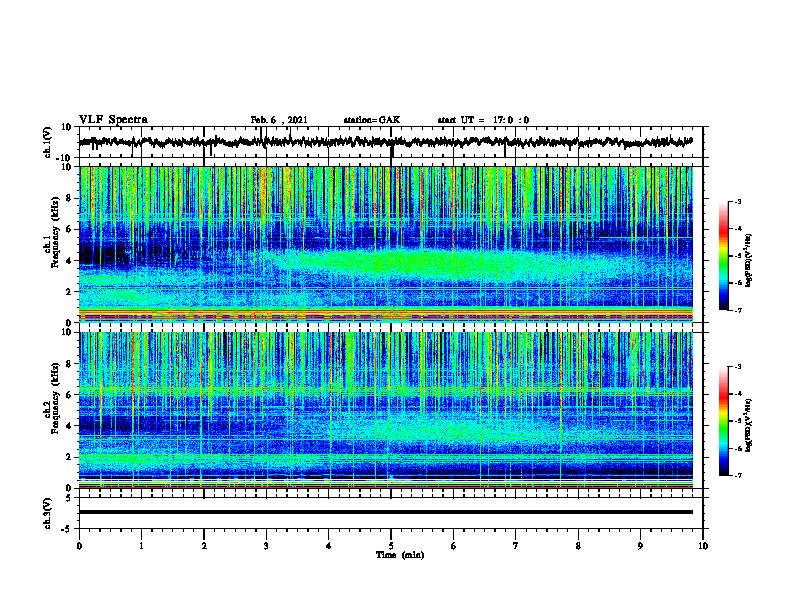Click the "Time (min)" axis title
This screenshot has width=792, height=612.
click(400, 555)
